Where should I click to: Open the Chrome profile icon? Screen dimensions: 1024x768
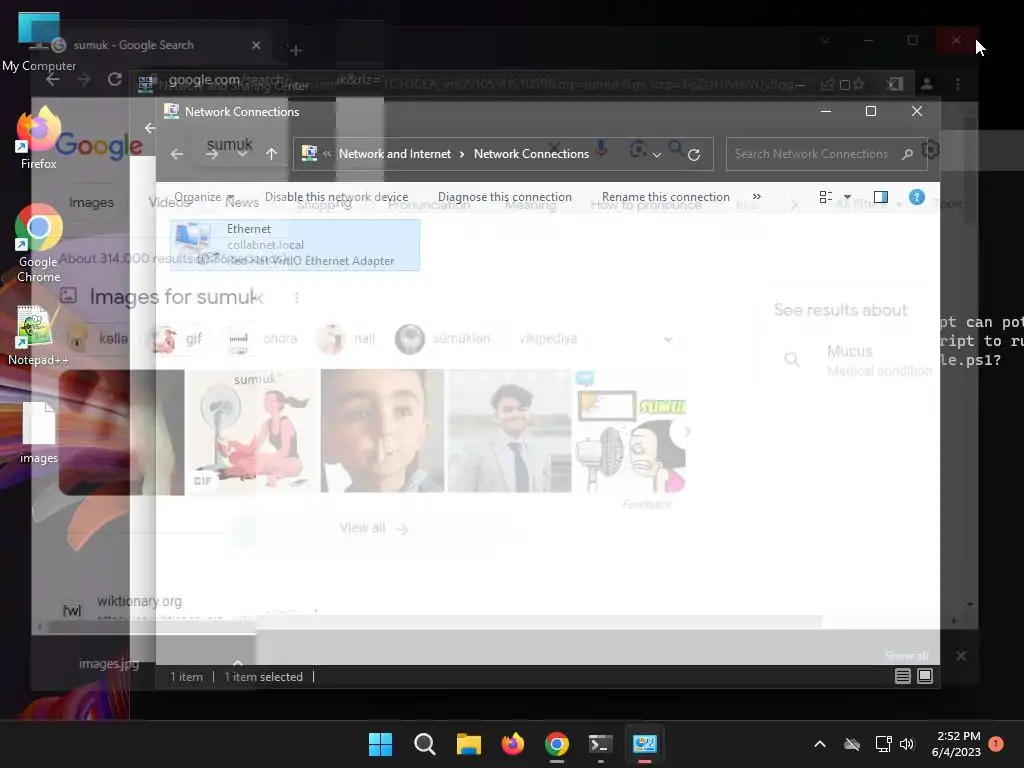point(927,84)
